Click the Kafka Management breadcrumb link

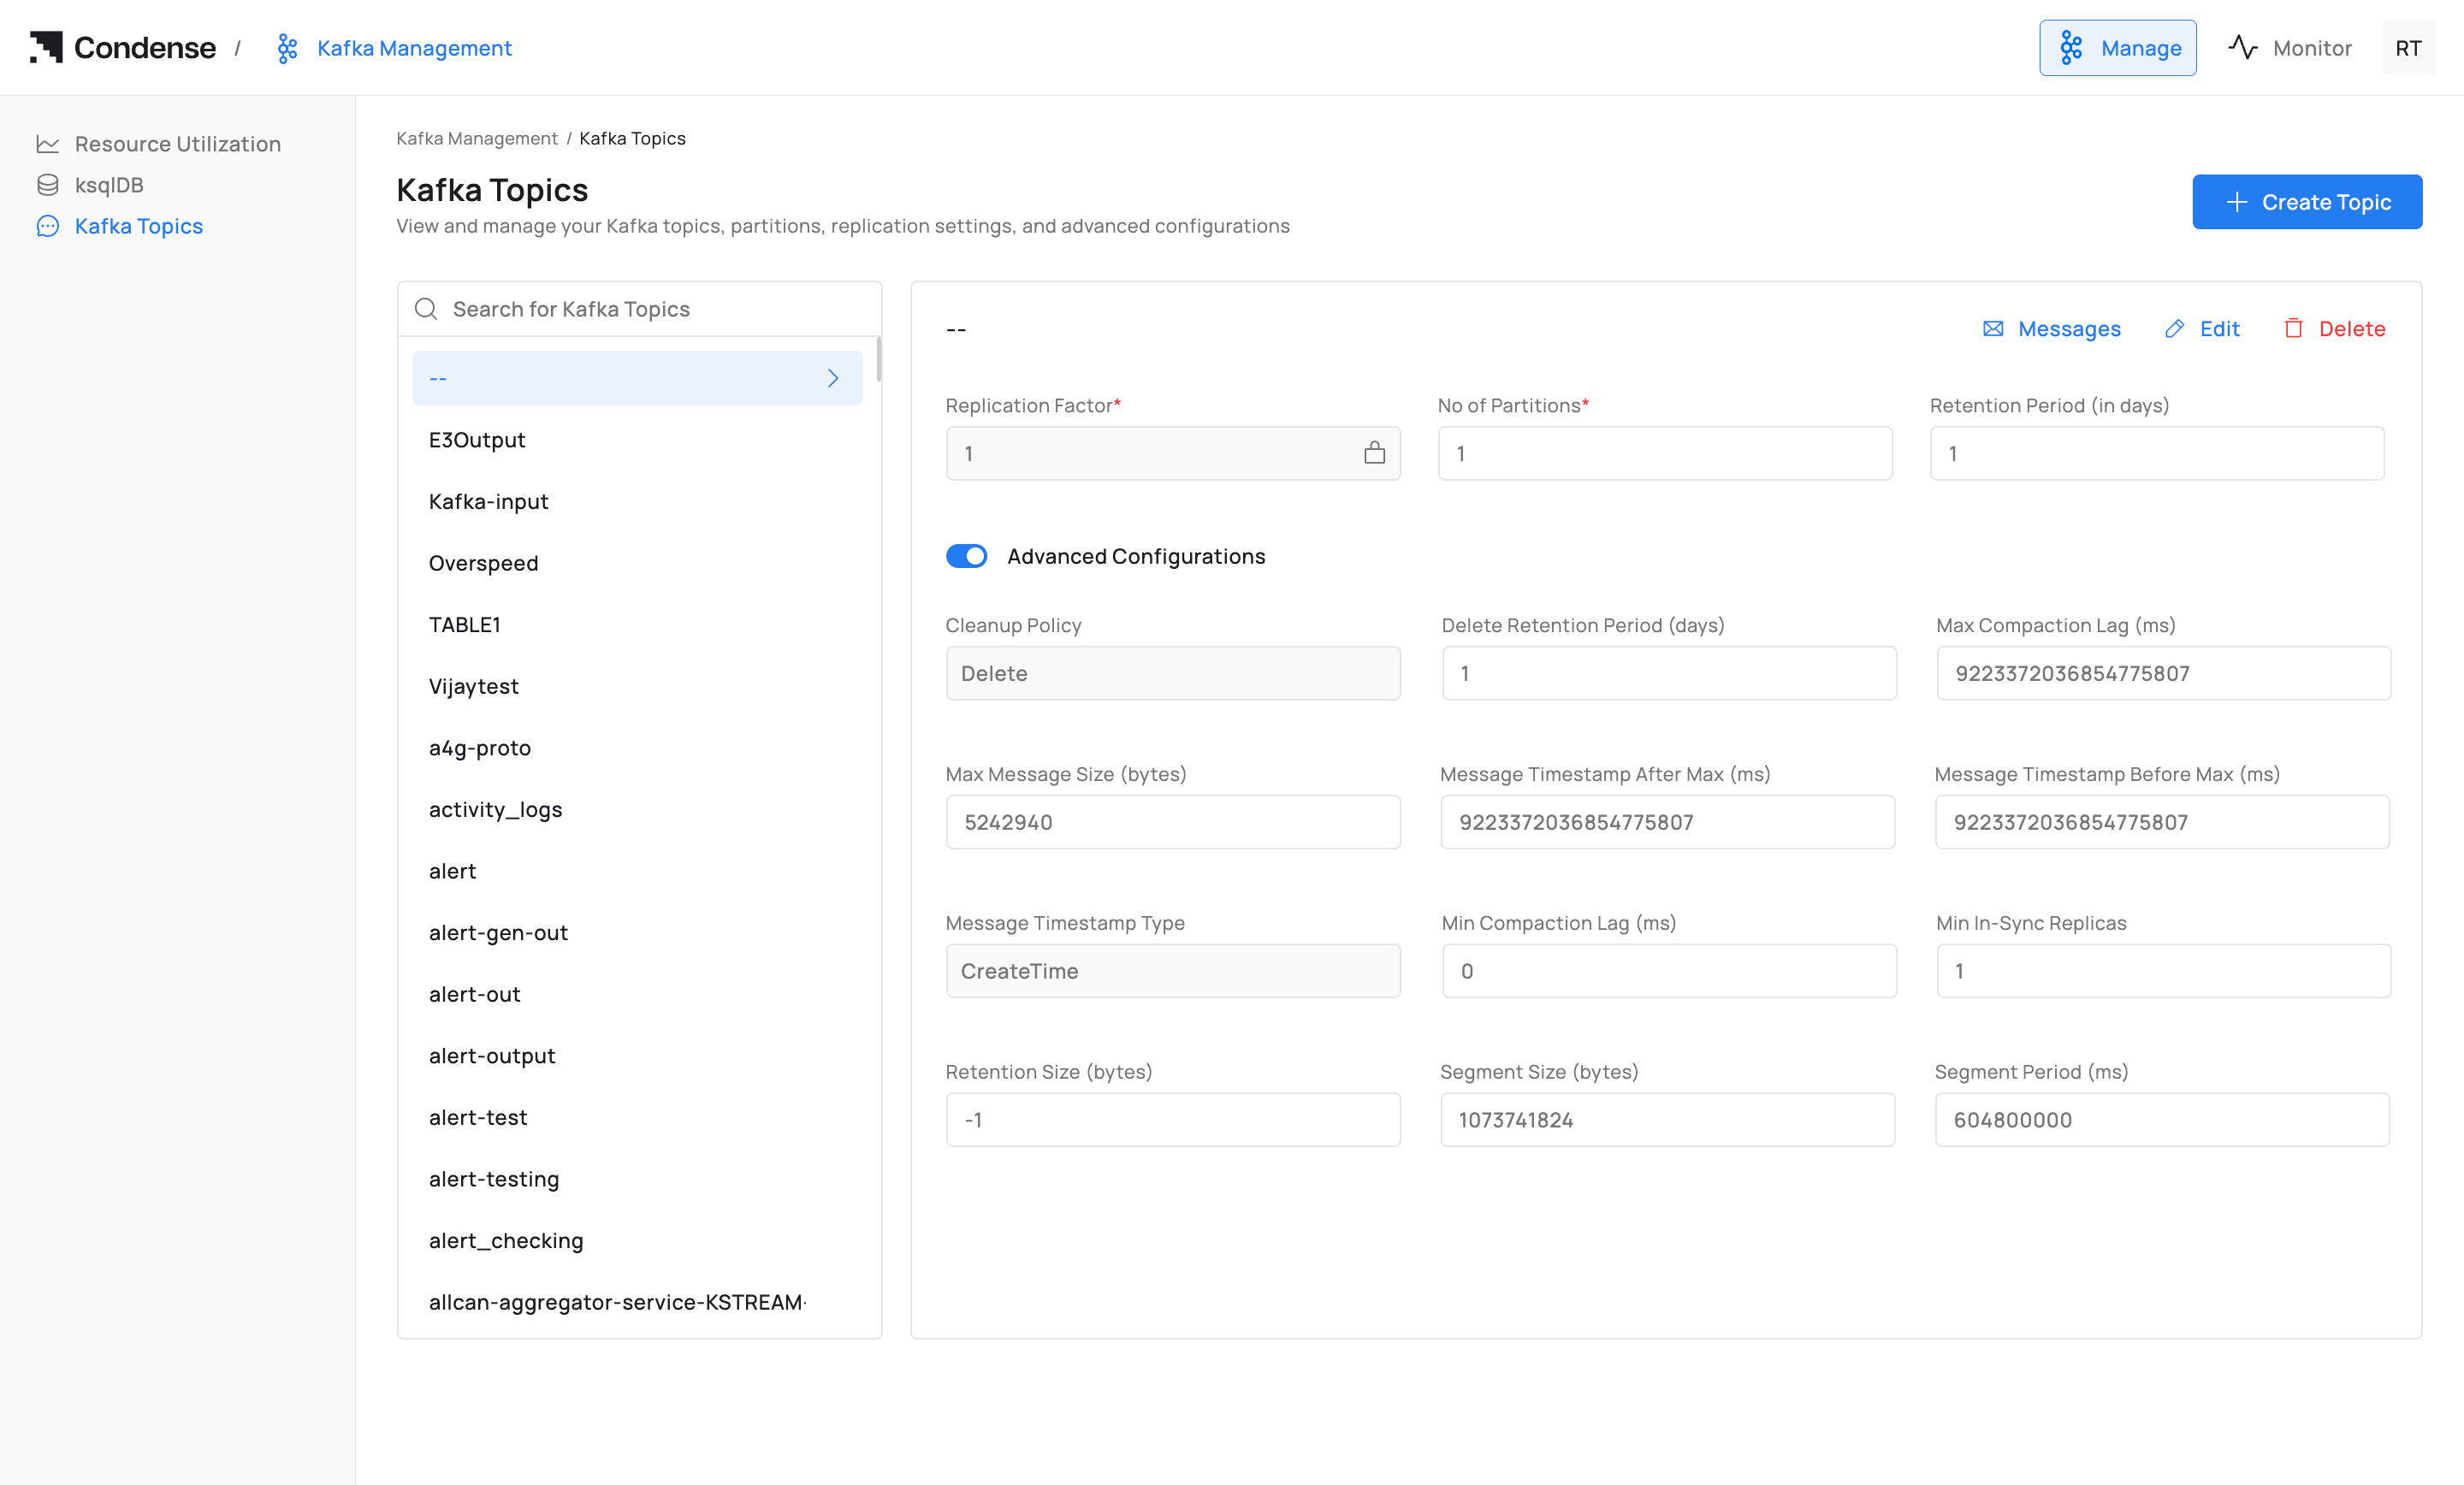click(x=476, y=138)
